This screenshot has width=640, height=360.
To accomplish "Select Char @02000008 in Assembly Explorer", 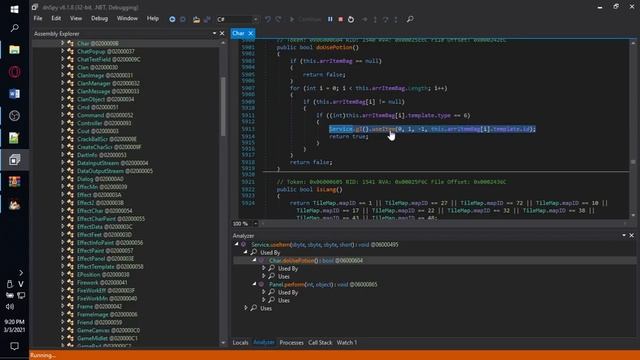I will 98,43.
